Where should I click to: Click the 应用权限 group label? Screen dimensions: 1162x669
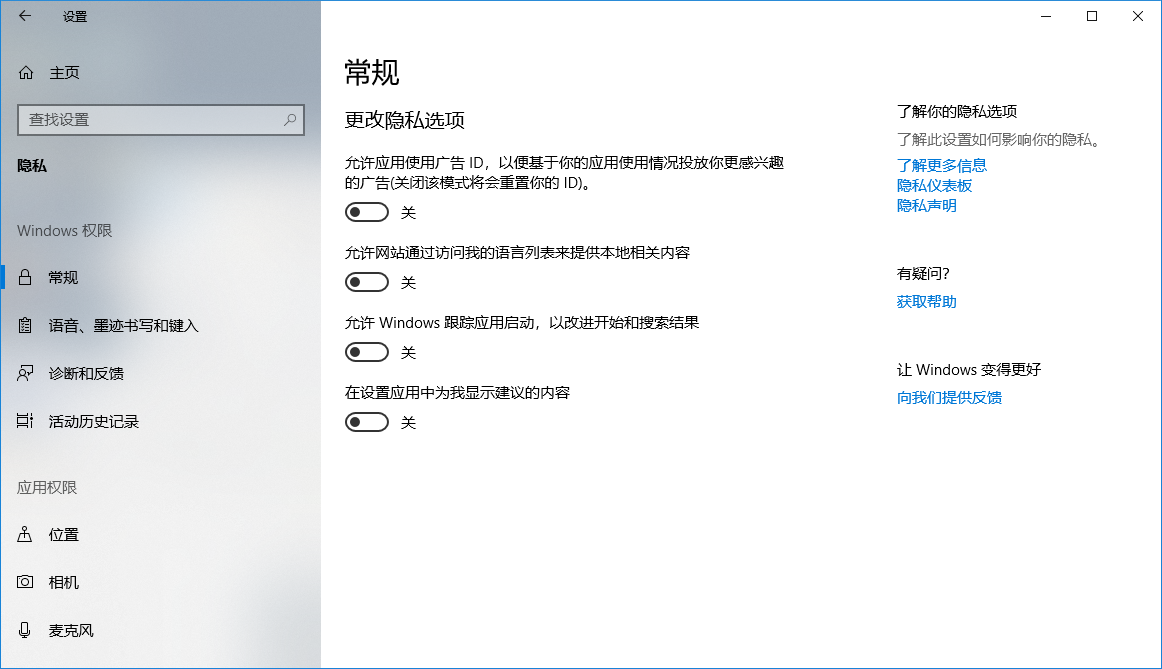[x=47, y=487]
